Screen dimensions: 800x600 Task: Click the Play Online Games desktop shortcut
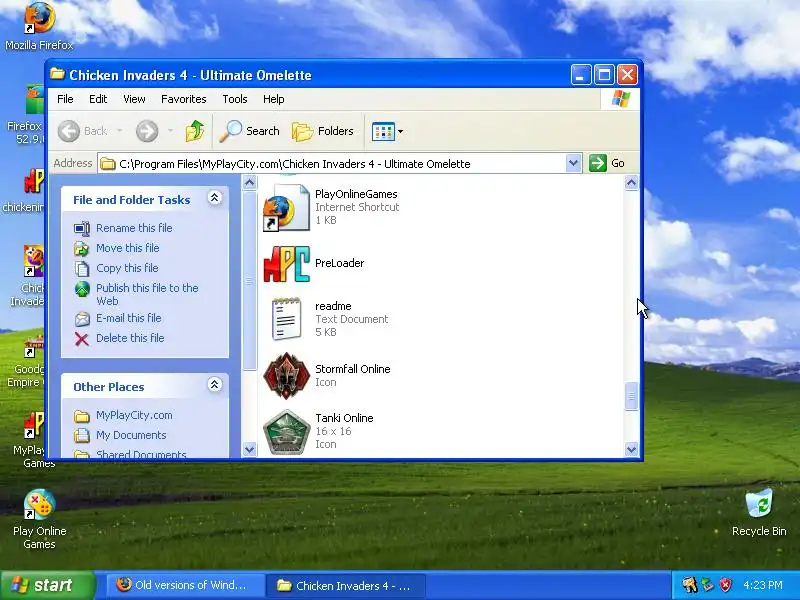[x=39, y=518]
